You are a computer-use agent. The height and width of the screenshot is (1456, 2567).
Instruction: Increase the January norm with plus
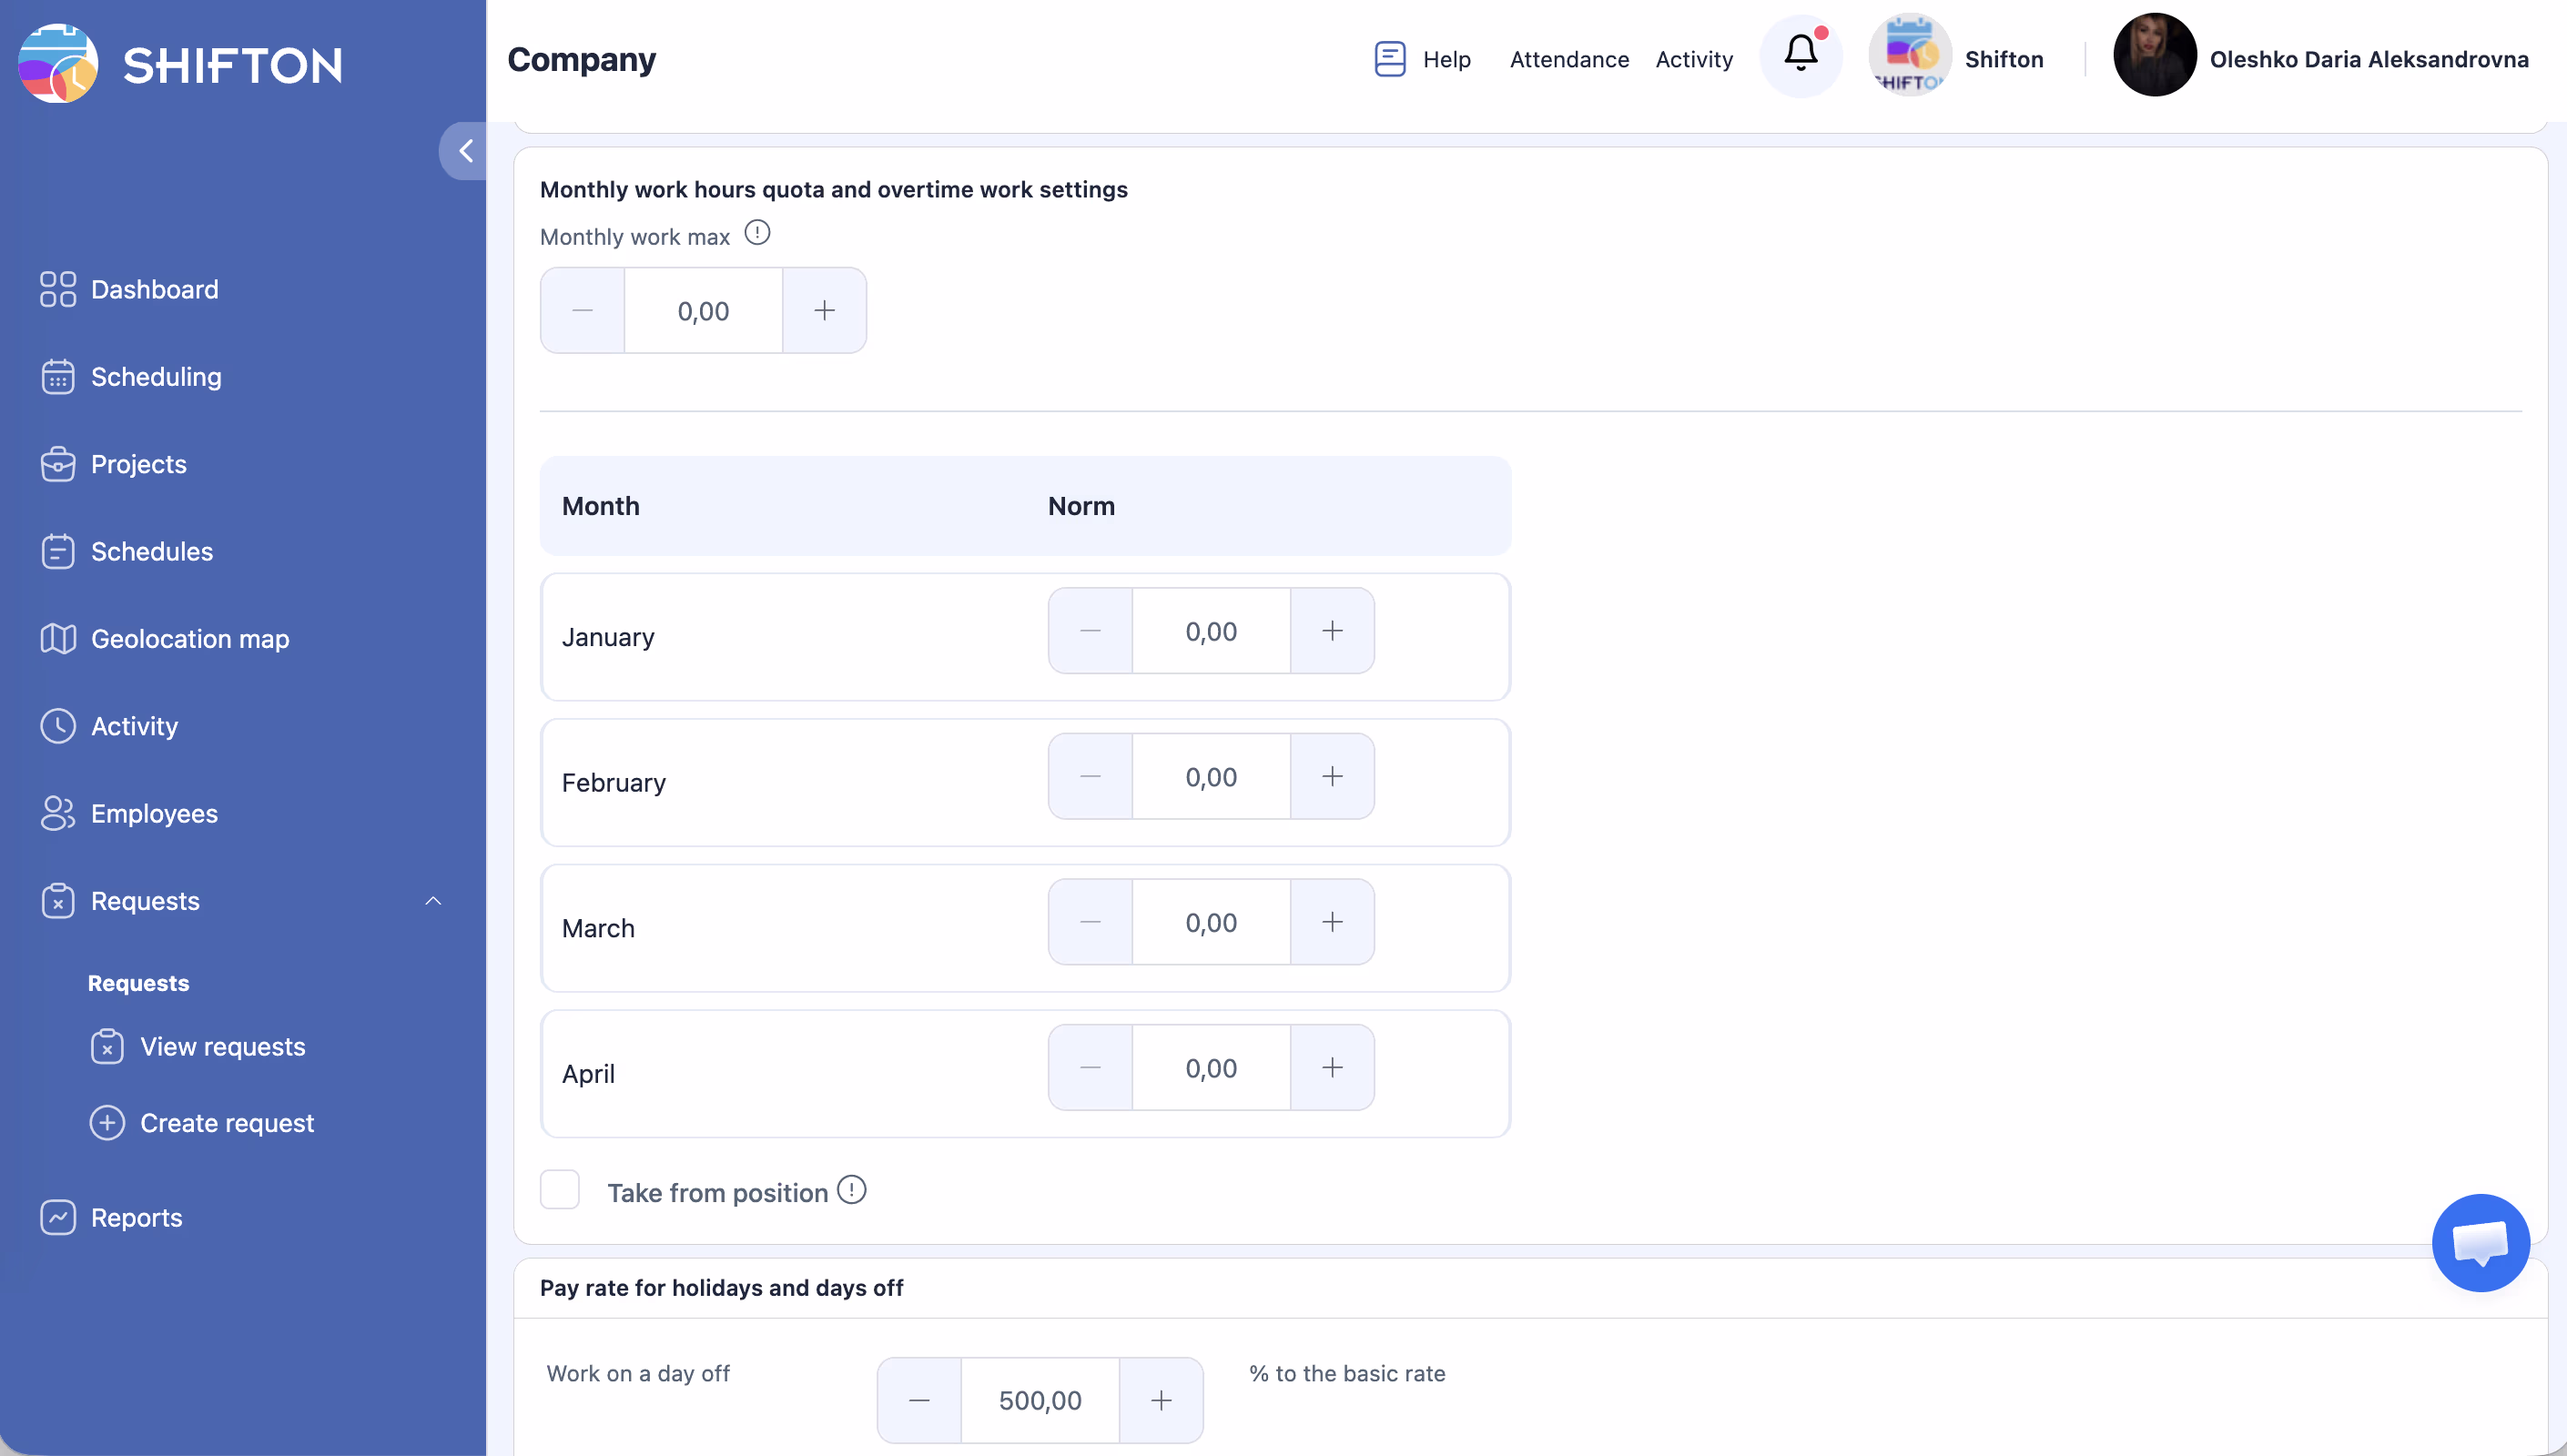1332,631
